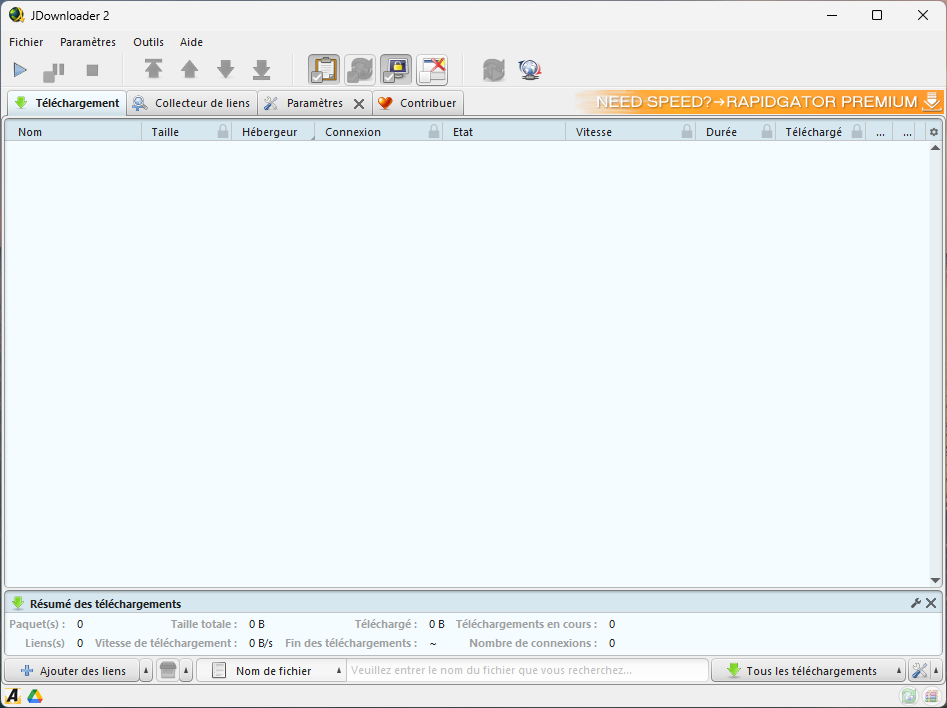Click green reconnect status icon bottom right
The image size is (947, 708).
[908, 696]
